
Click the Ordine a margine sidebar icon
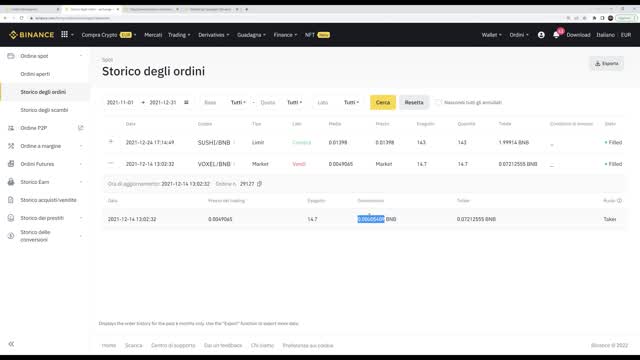[x=11, y=146]
